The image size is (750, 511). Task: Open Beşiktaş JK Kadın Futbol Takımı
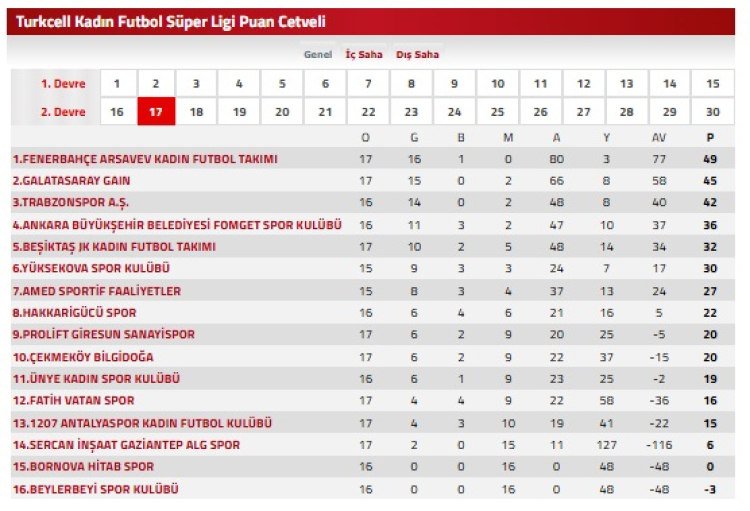pos(114,247)
